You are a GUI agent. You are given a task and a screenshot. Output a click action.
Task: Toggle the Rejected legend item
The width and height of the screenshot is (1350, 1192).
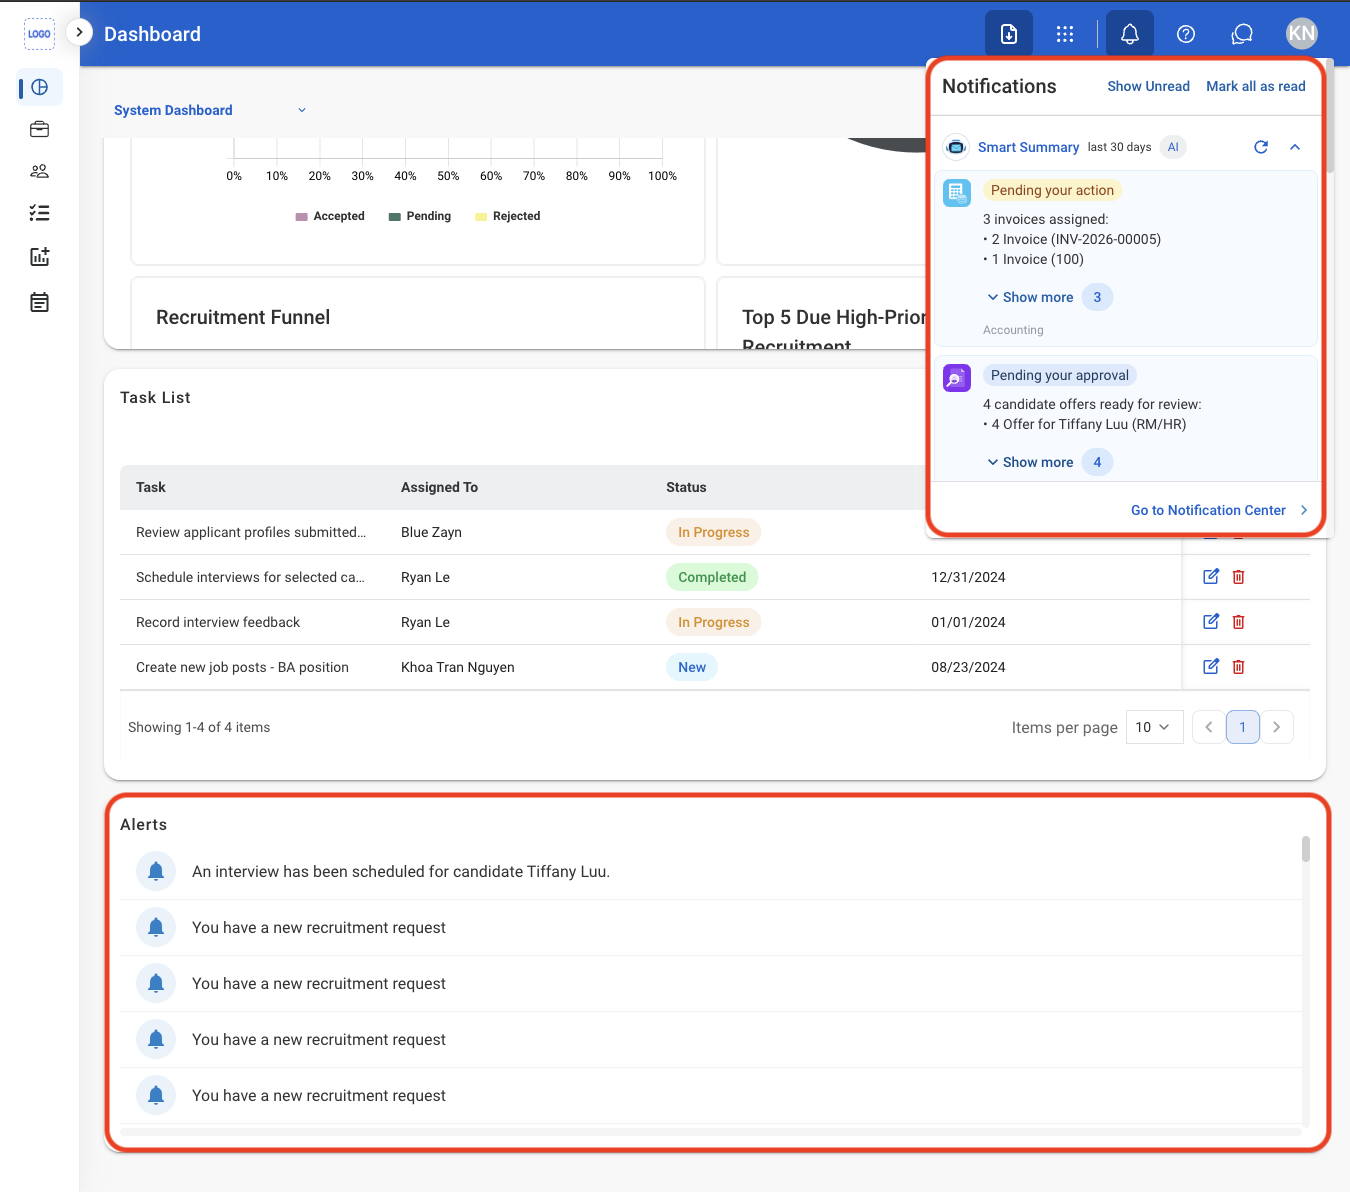click(508, 216)
